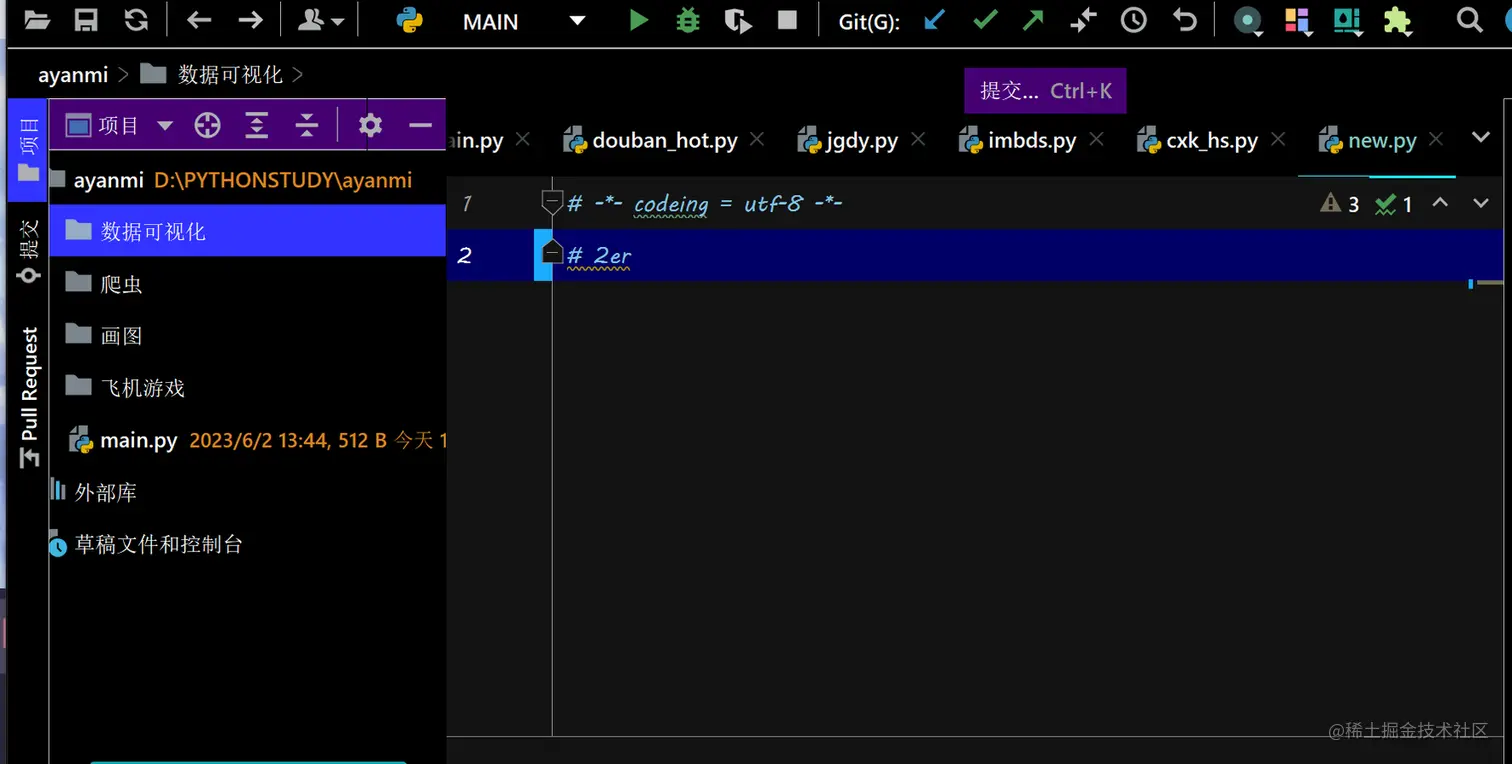
Task: Close the cxk_hs.py tab
Action: tap(1277, 140)
